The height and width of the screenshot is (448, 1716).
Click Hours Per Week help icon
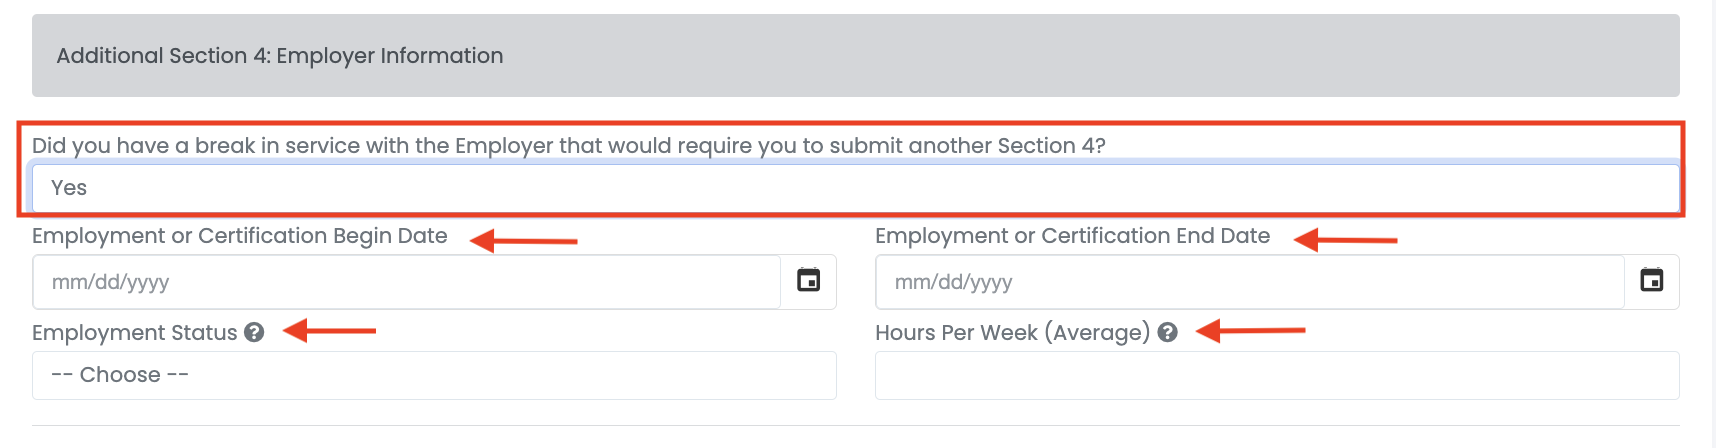[x=1167, y=332]
